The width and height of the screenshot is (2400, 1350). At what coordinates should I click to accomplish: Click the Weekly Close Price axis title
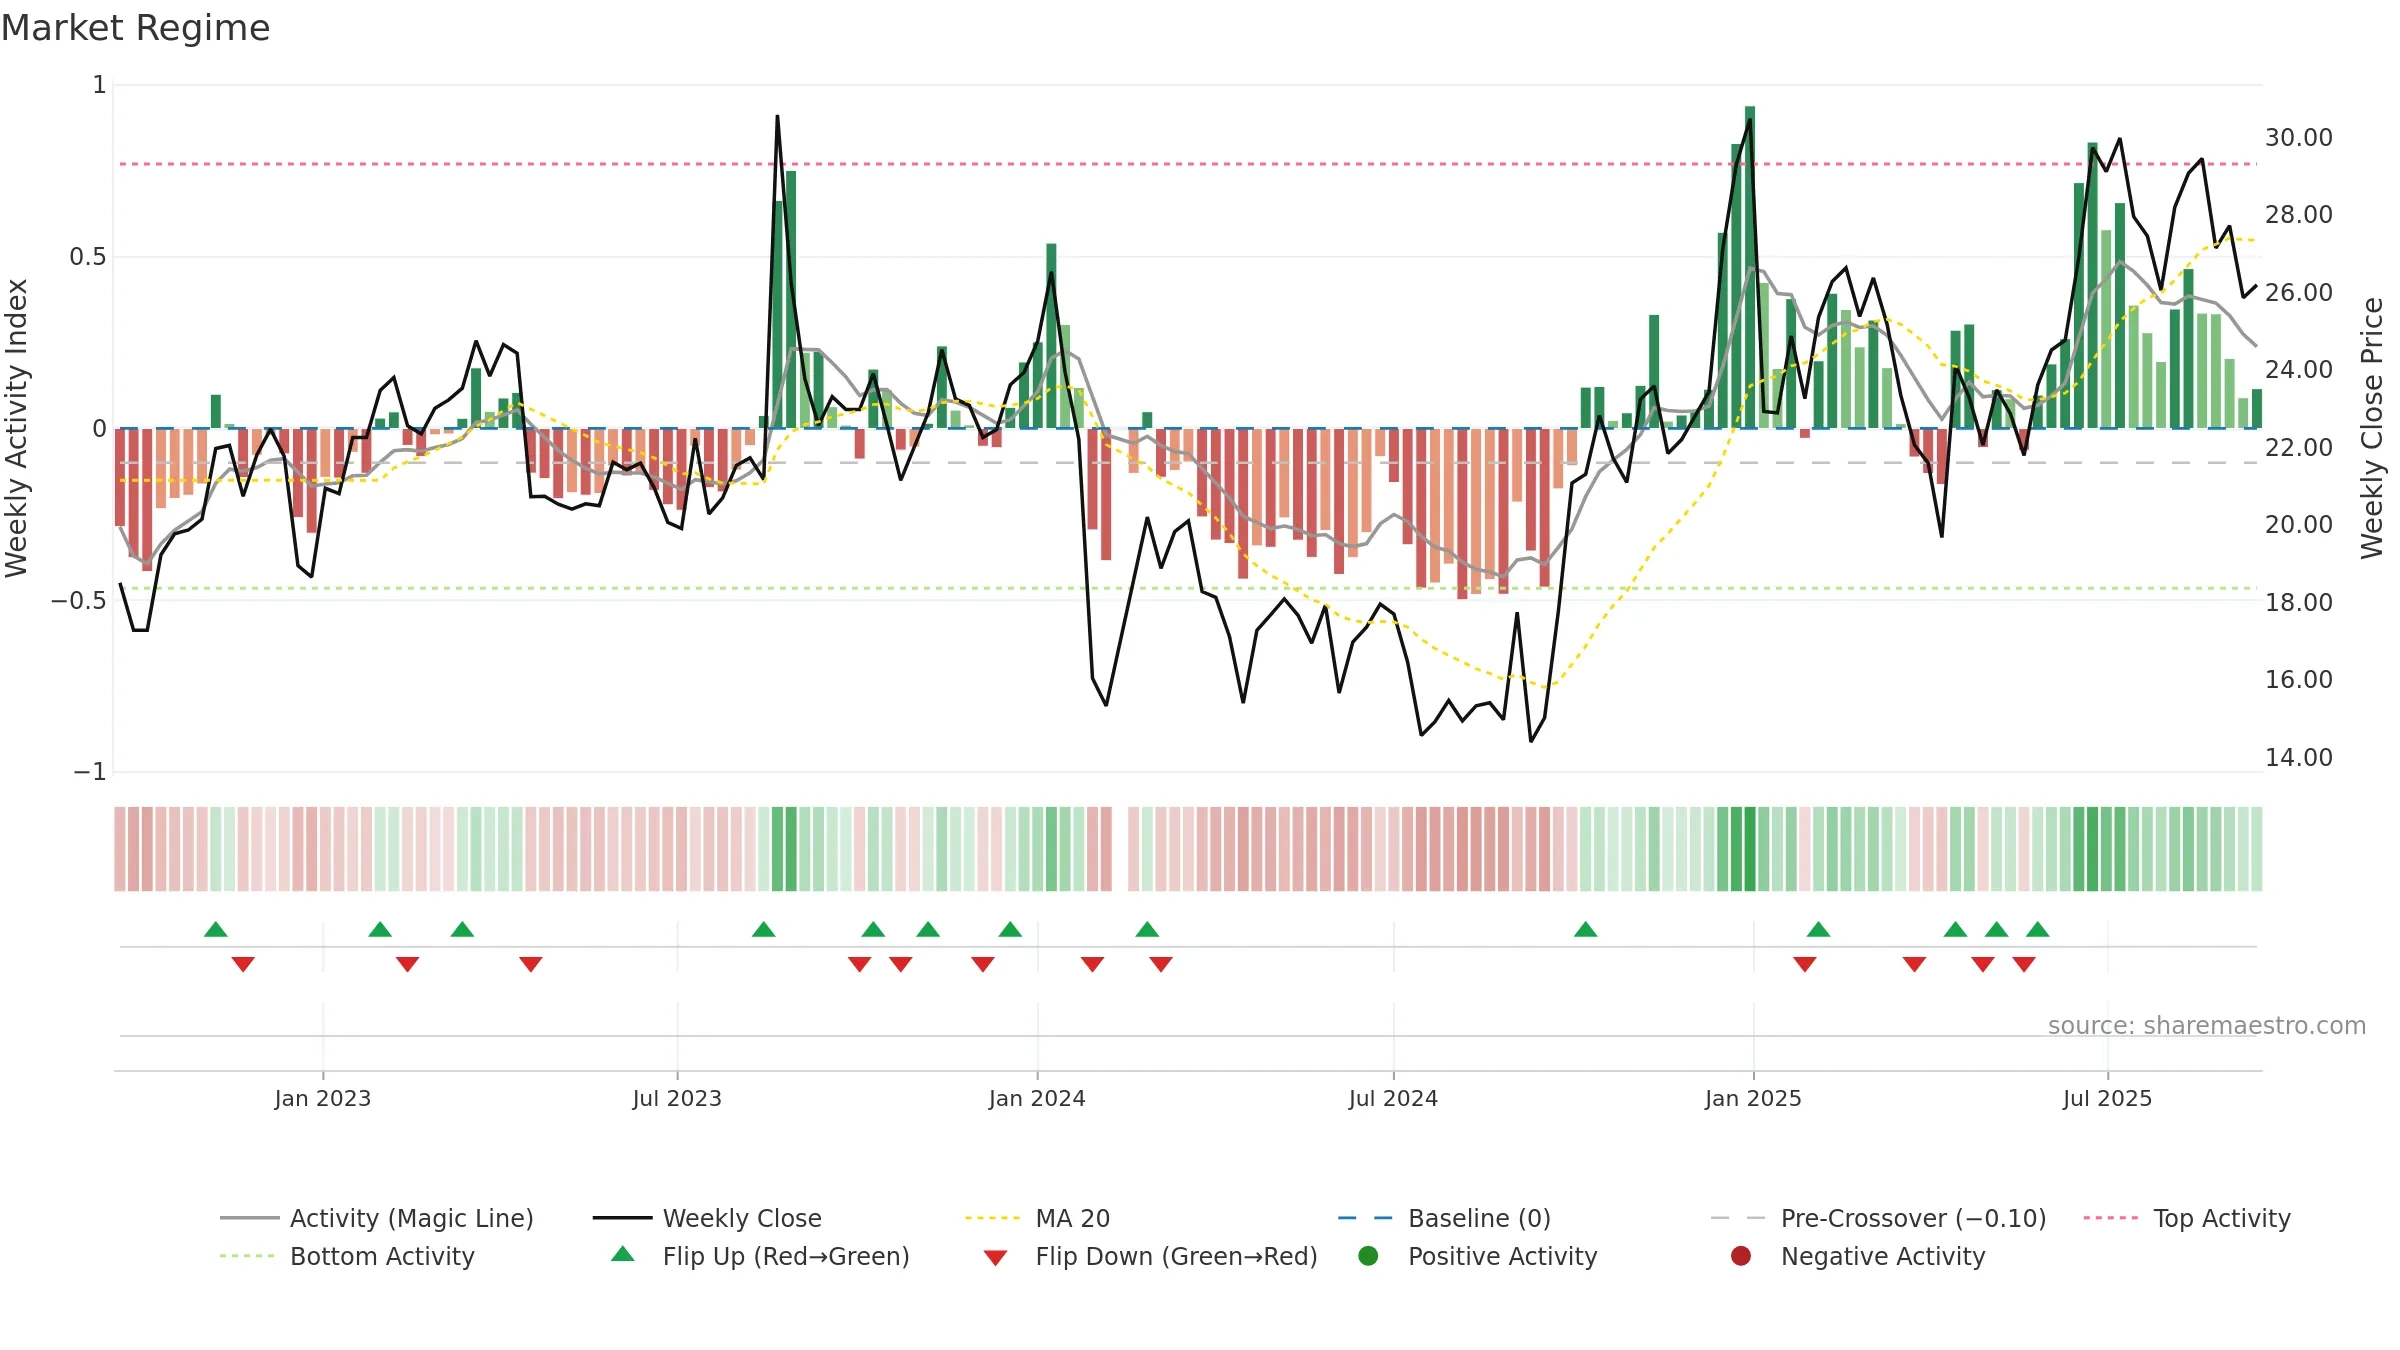[x=2372, y=428]
